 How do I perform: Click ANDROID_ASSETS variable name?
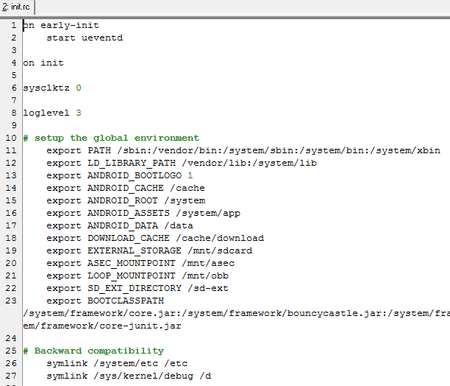[129, 213]
